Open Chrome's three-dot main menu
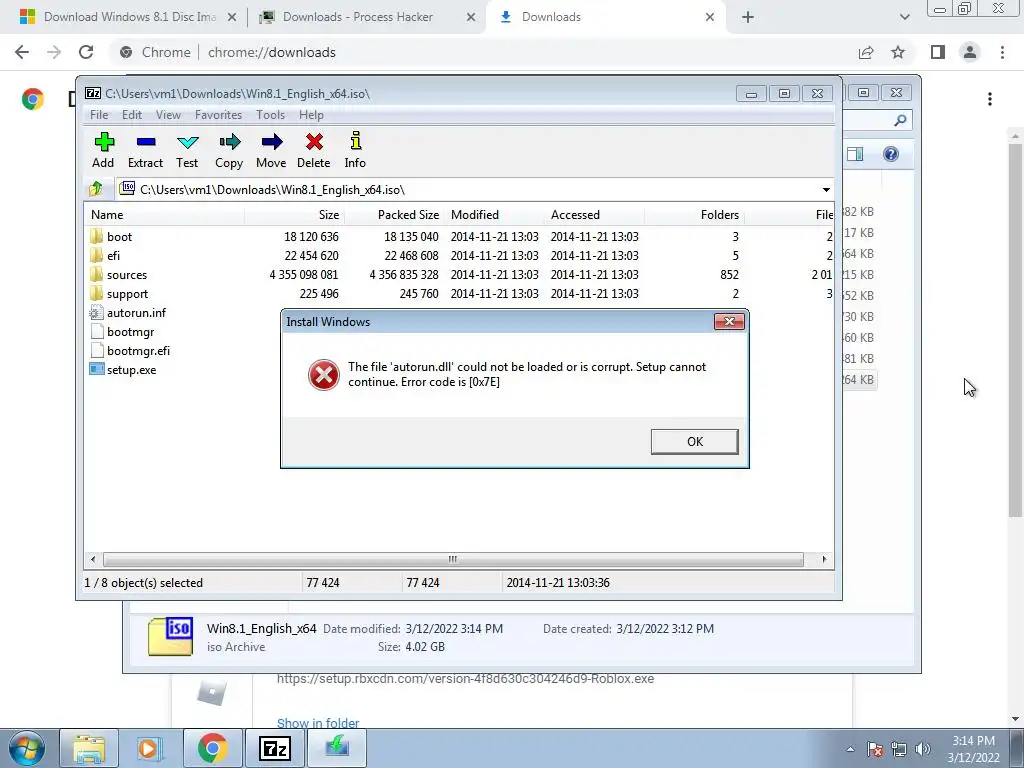Screen dimensions: 1024x768 (1002, 52)
